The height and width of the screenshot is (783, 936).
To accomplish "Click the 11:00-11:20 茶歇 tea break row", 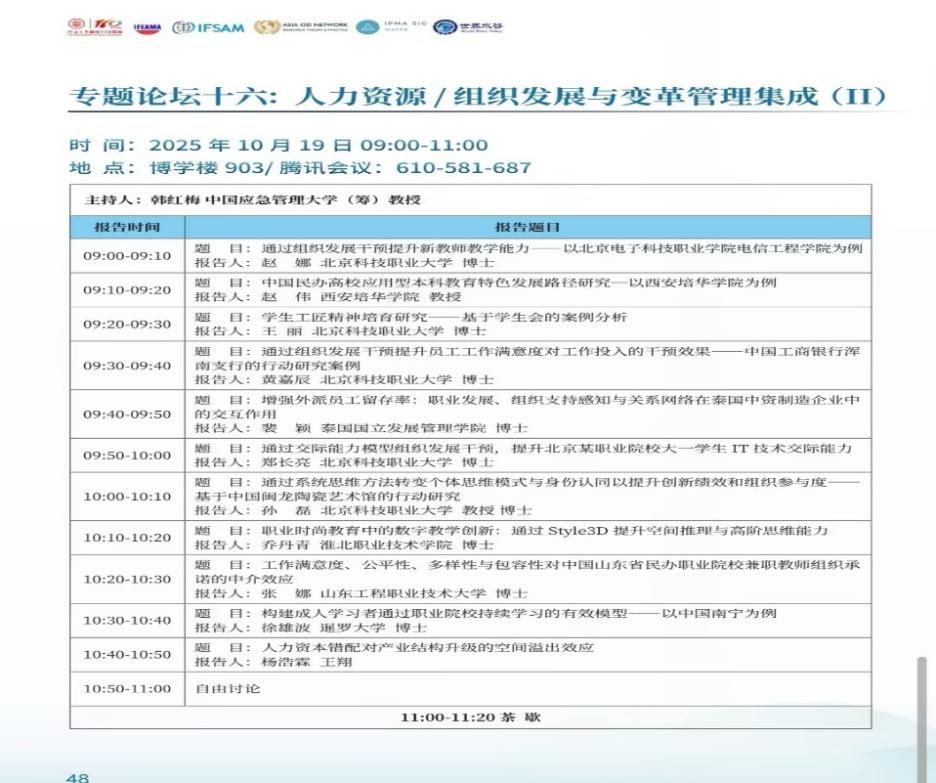I will (470, 717).
